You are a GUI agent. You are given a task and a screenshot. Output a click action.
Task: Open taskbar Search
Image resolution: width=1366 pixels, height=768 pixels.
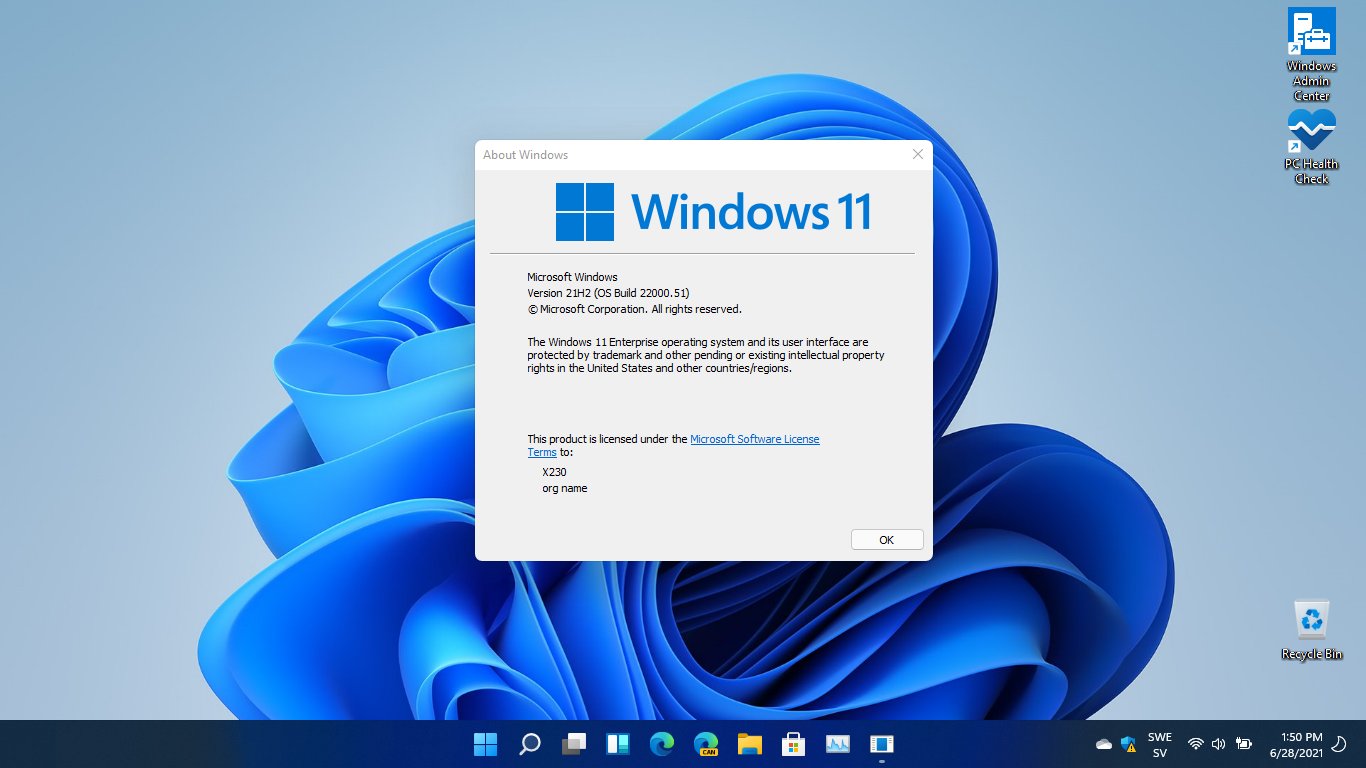tap(530, 744)
